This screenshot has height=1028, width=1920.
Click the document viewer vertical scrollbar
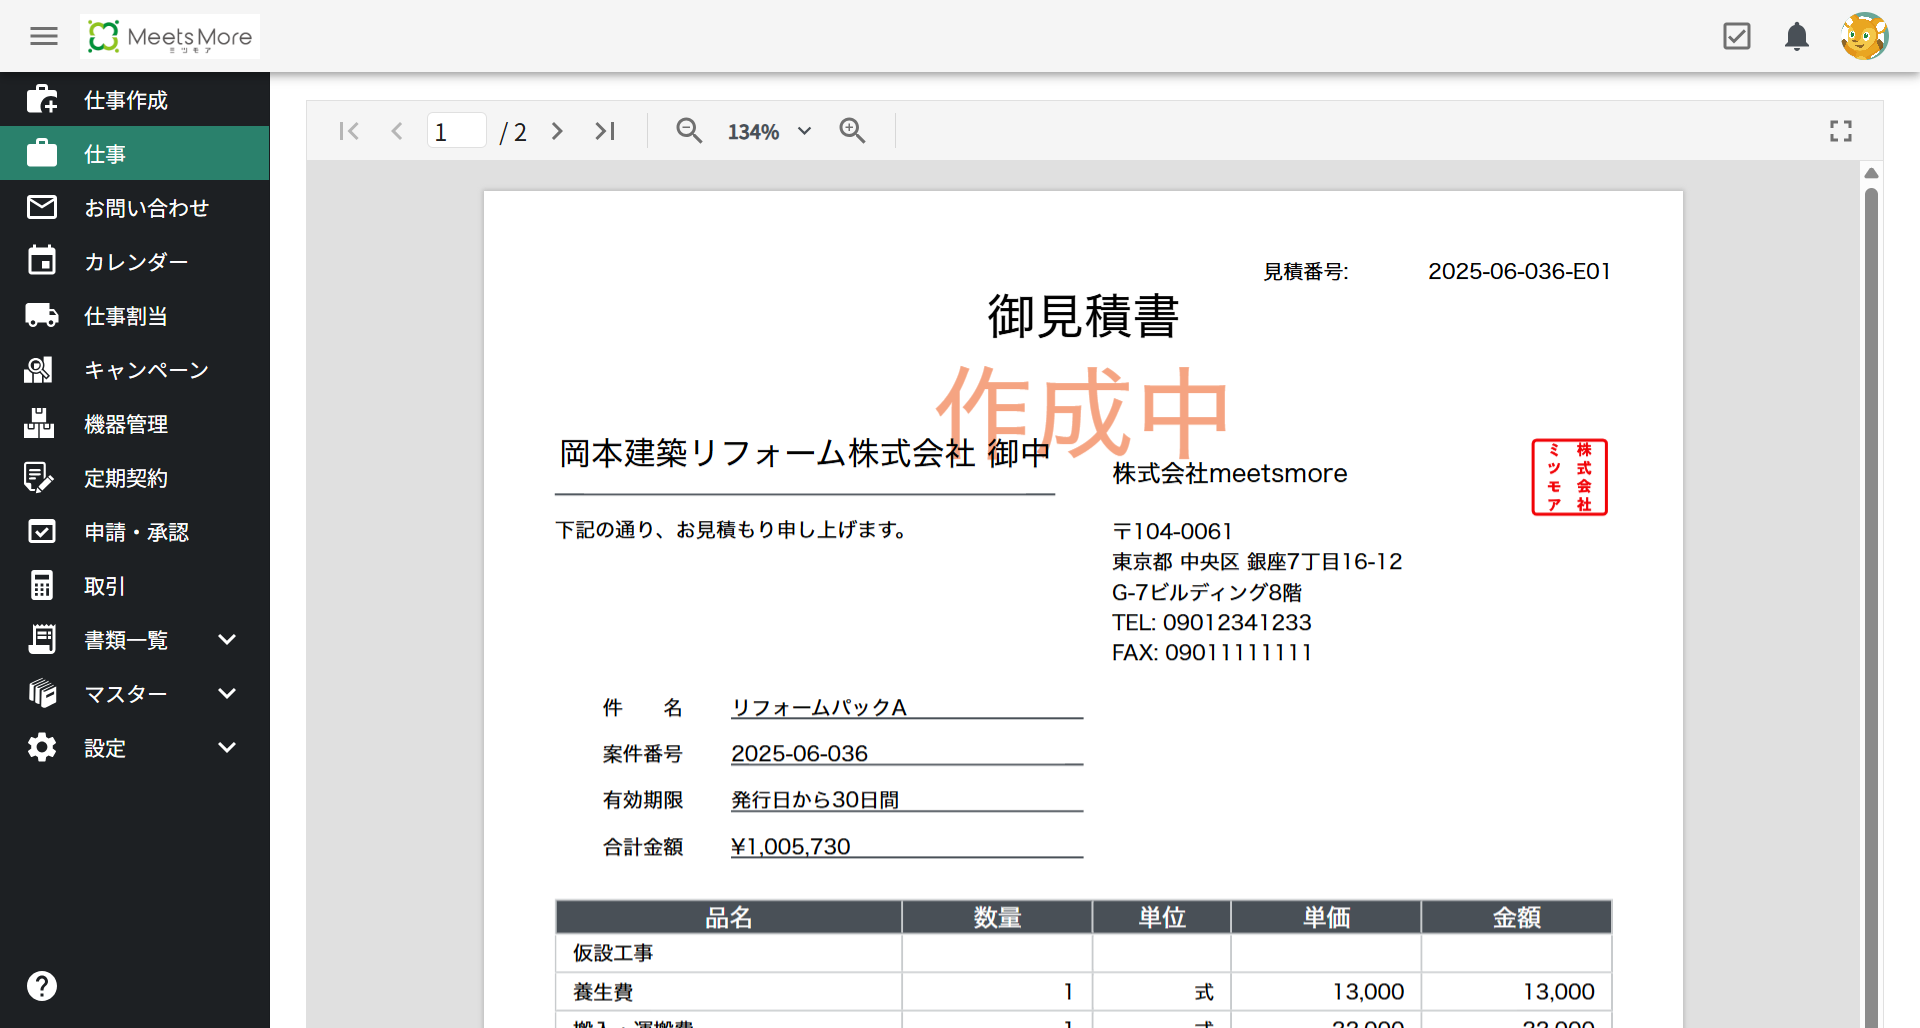pos(1871,600)
